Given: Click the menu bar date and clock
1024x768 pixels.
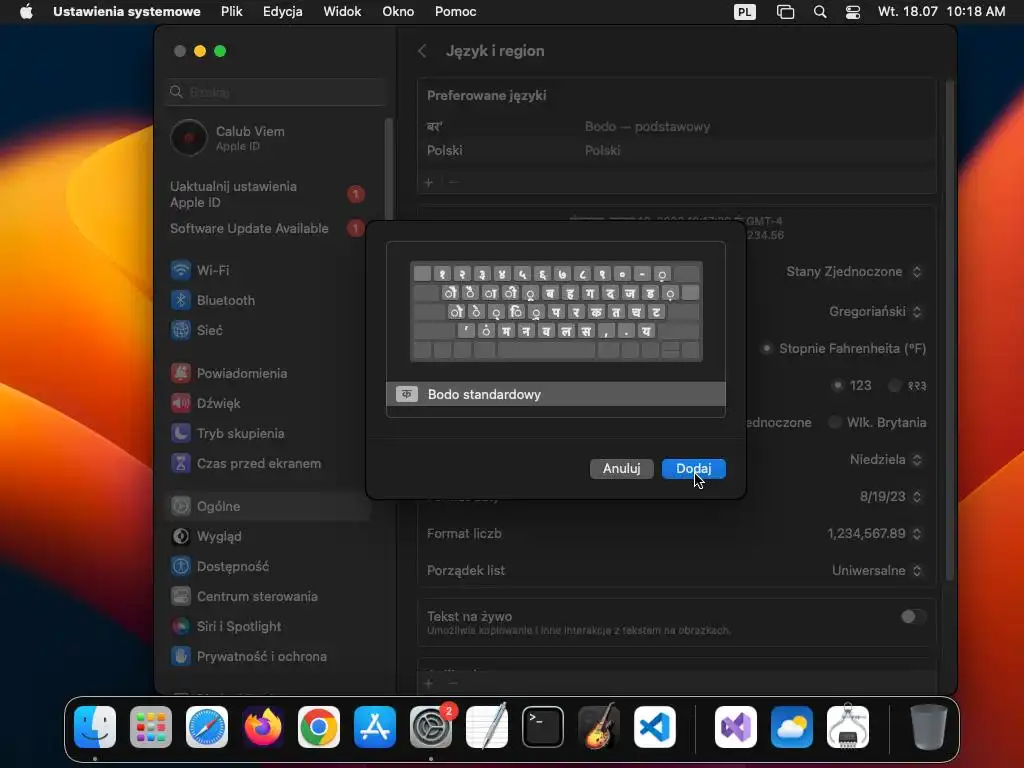Looking at the screenshot, I should [x=941, y=12].
